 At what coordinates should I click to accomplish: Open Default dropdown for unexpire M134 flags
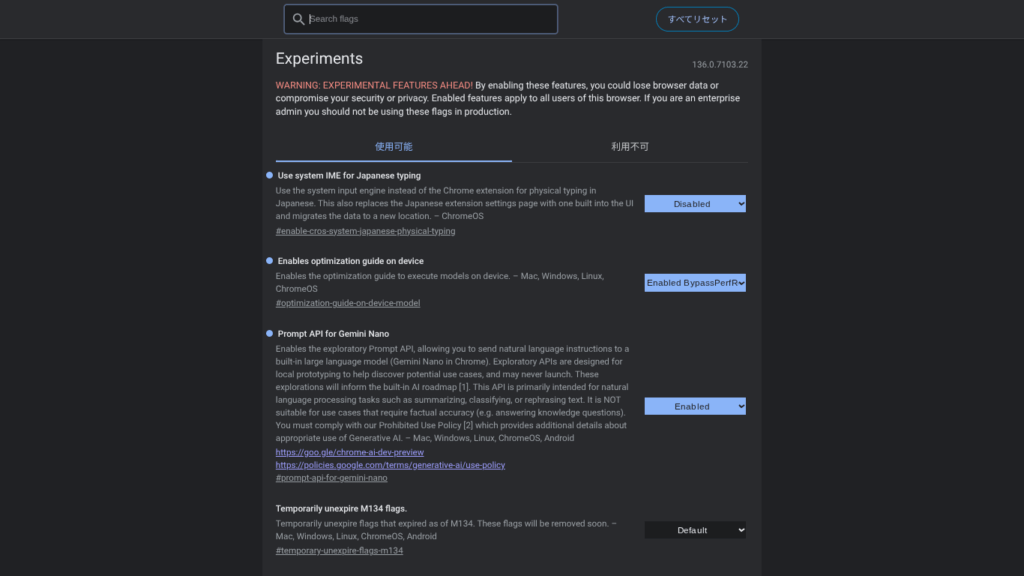695,530
